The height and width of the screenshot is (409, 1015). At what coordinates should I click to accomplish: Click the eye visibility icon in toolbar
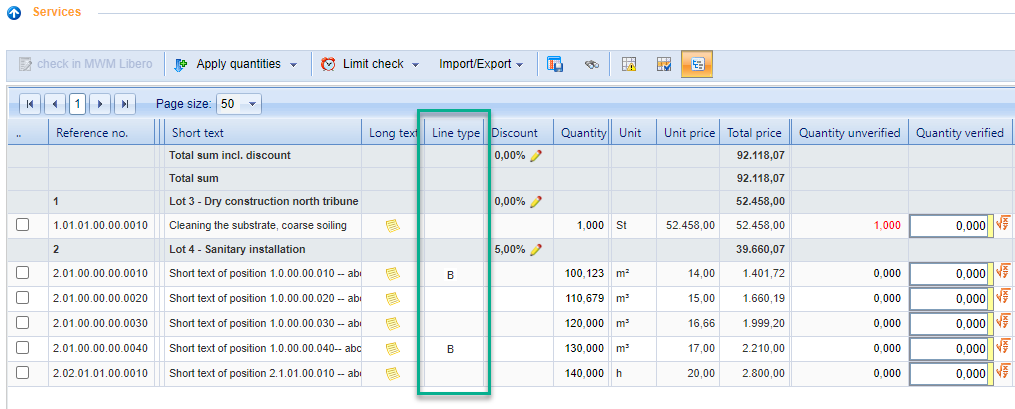[x=591, y=64]
